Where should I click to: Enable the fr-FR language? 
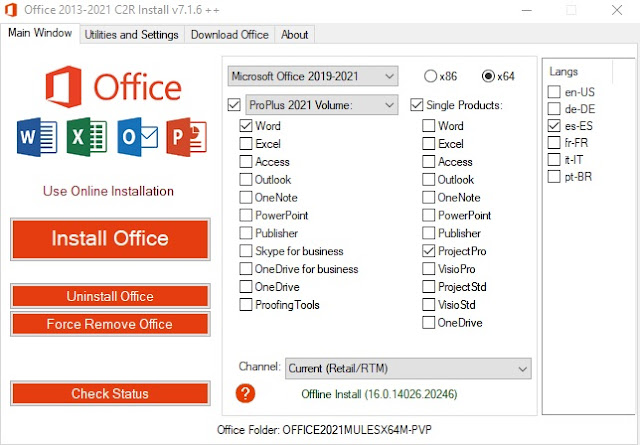pyautogui.click(x=554, y=142)
